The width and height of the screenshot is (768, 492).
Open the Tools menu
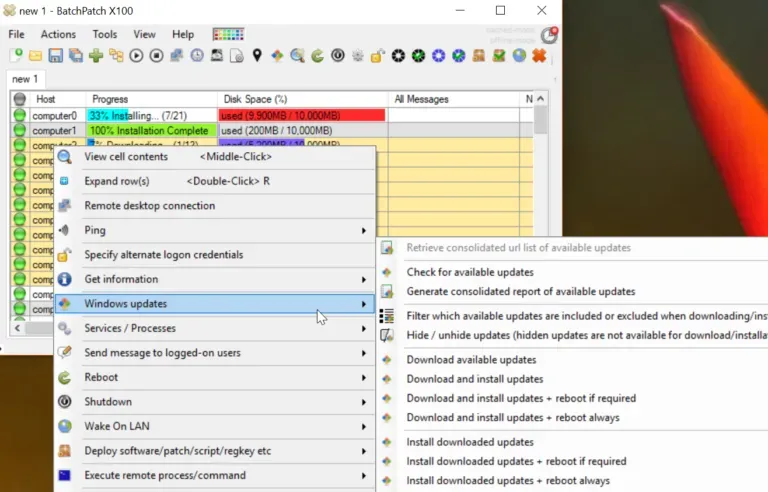pyautogui.click(x=105, y=34)
